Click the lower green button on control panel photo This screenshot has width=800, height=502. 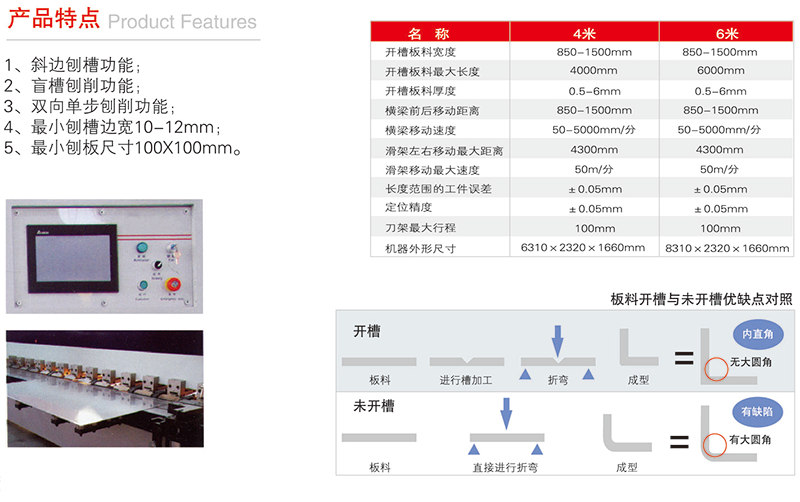coord(142,286)
